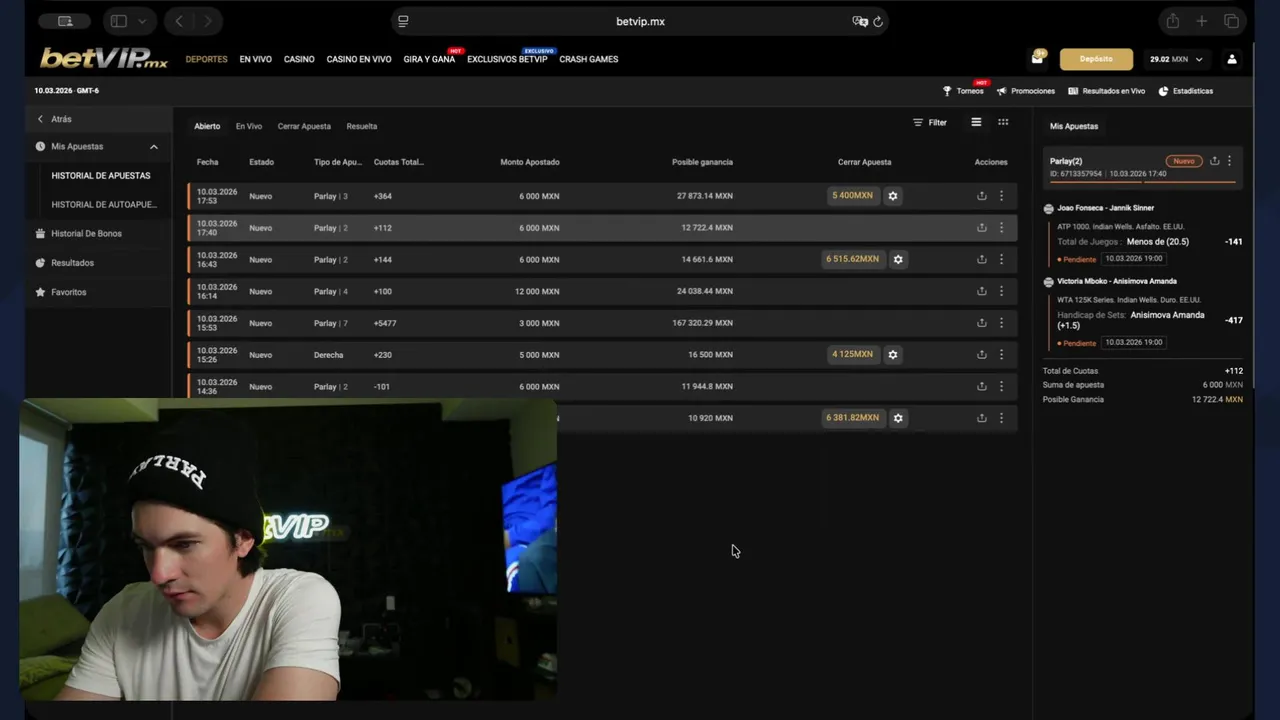Open cashout settings gear beside 4 125MXN

click(893, 354)
